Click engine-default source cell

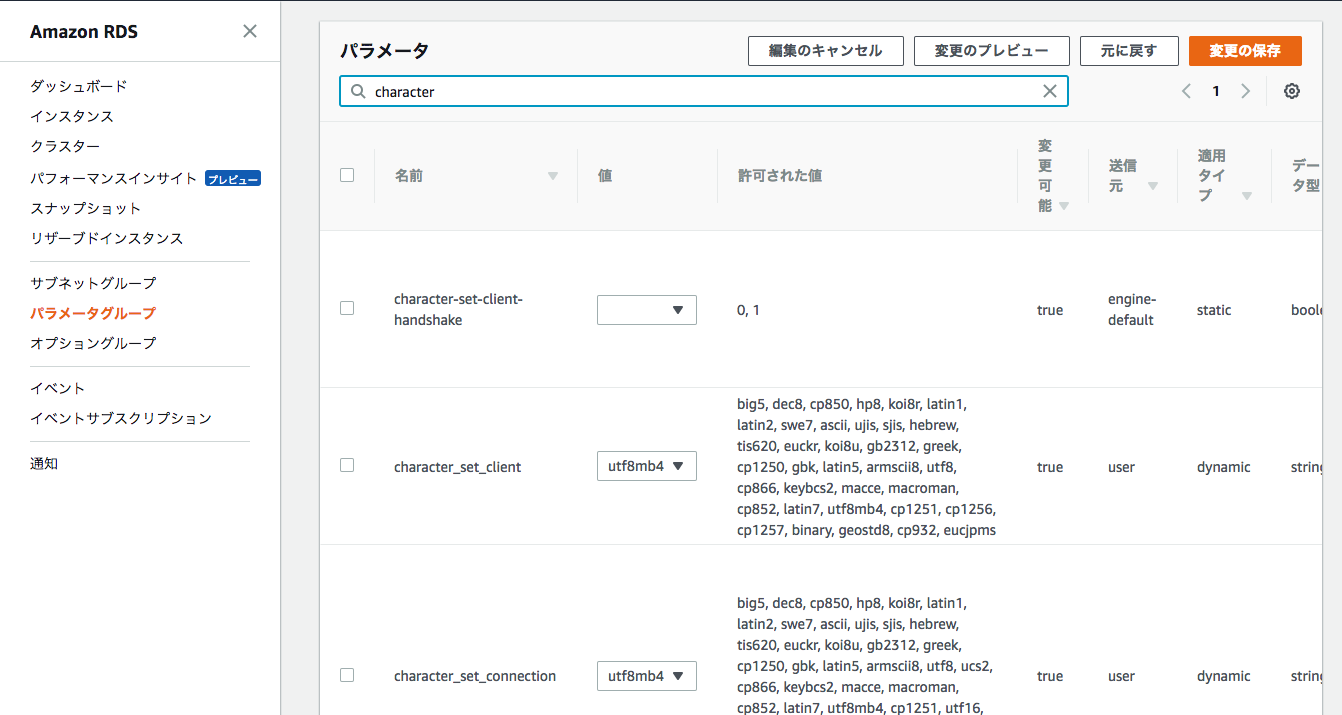coord(1131,310)
